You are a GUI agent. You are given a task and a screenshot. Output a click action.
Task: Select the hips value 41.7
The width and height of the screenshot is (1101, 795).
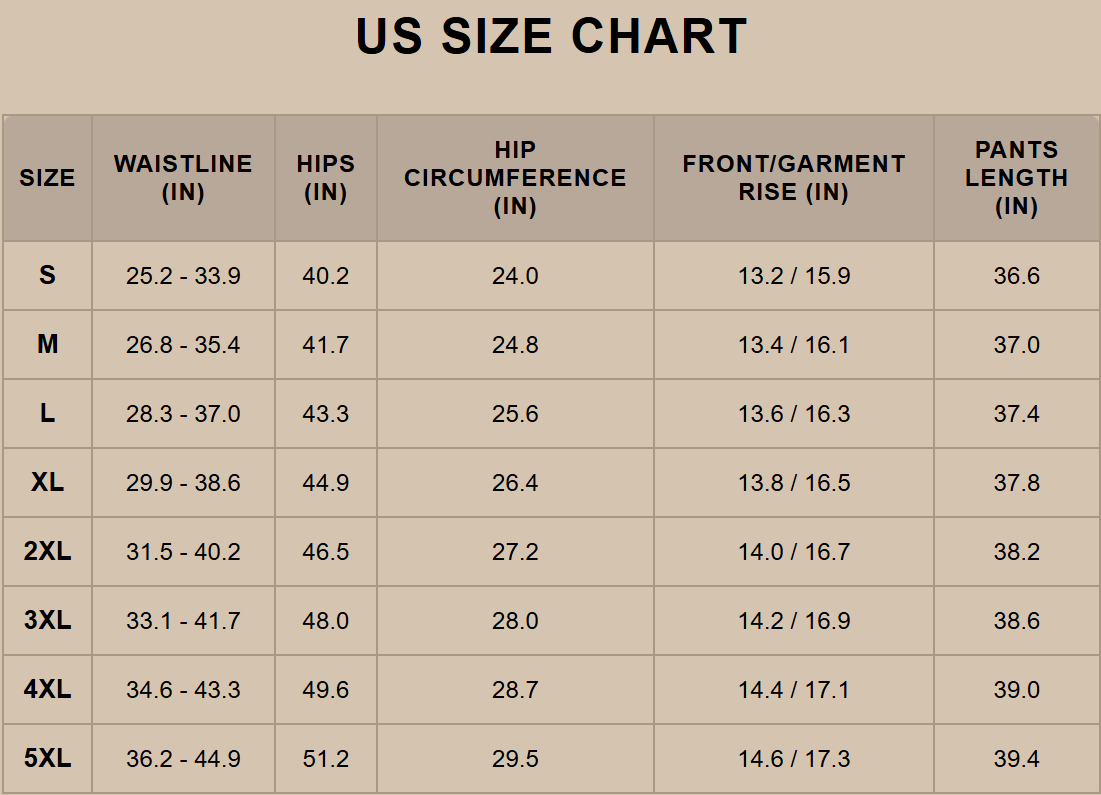[x=326, y=345]
